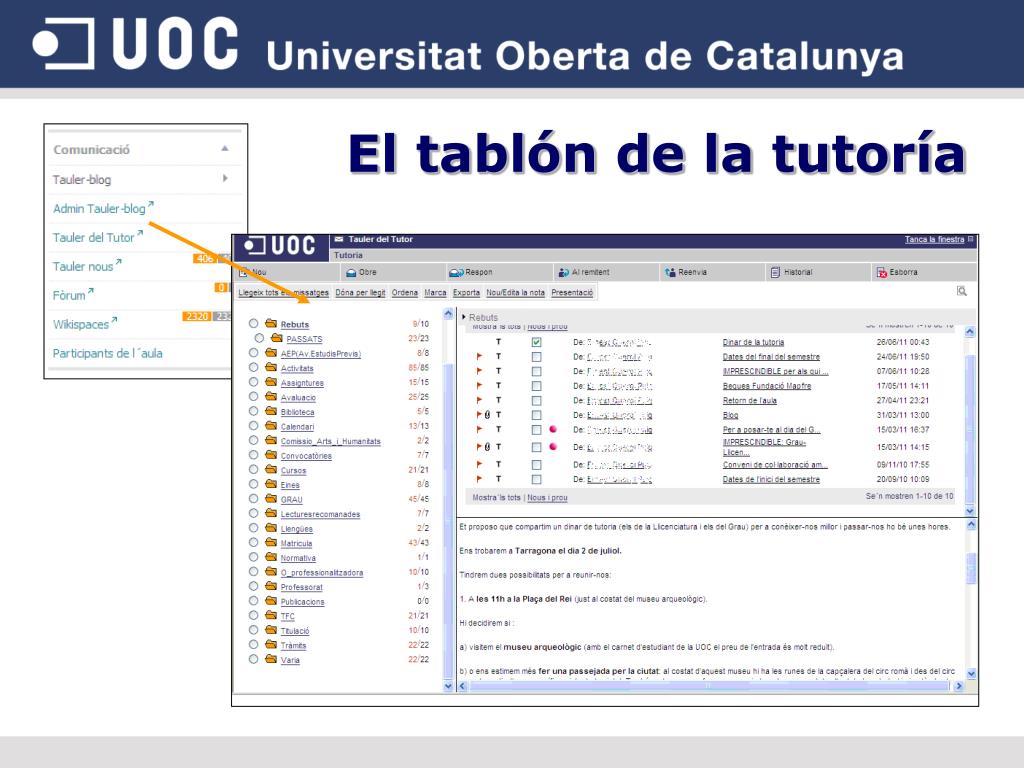Click the UOC logo in Tauler window
This screenshot has width=1024, height=768.
coord(280,246)
